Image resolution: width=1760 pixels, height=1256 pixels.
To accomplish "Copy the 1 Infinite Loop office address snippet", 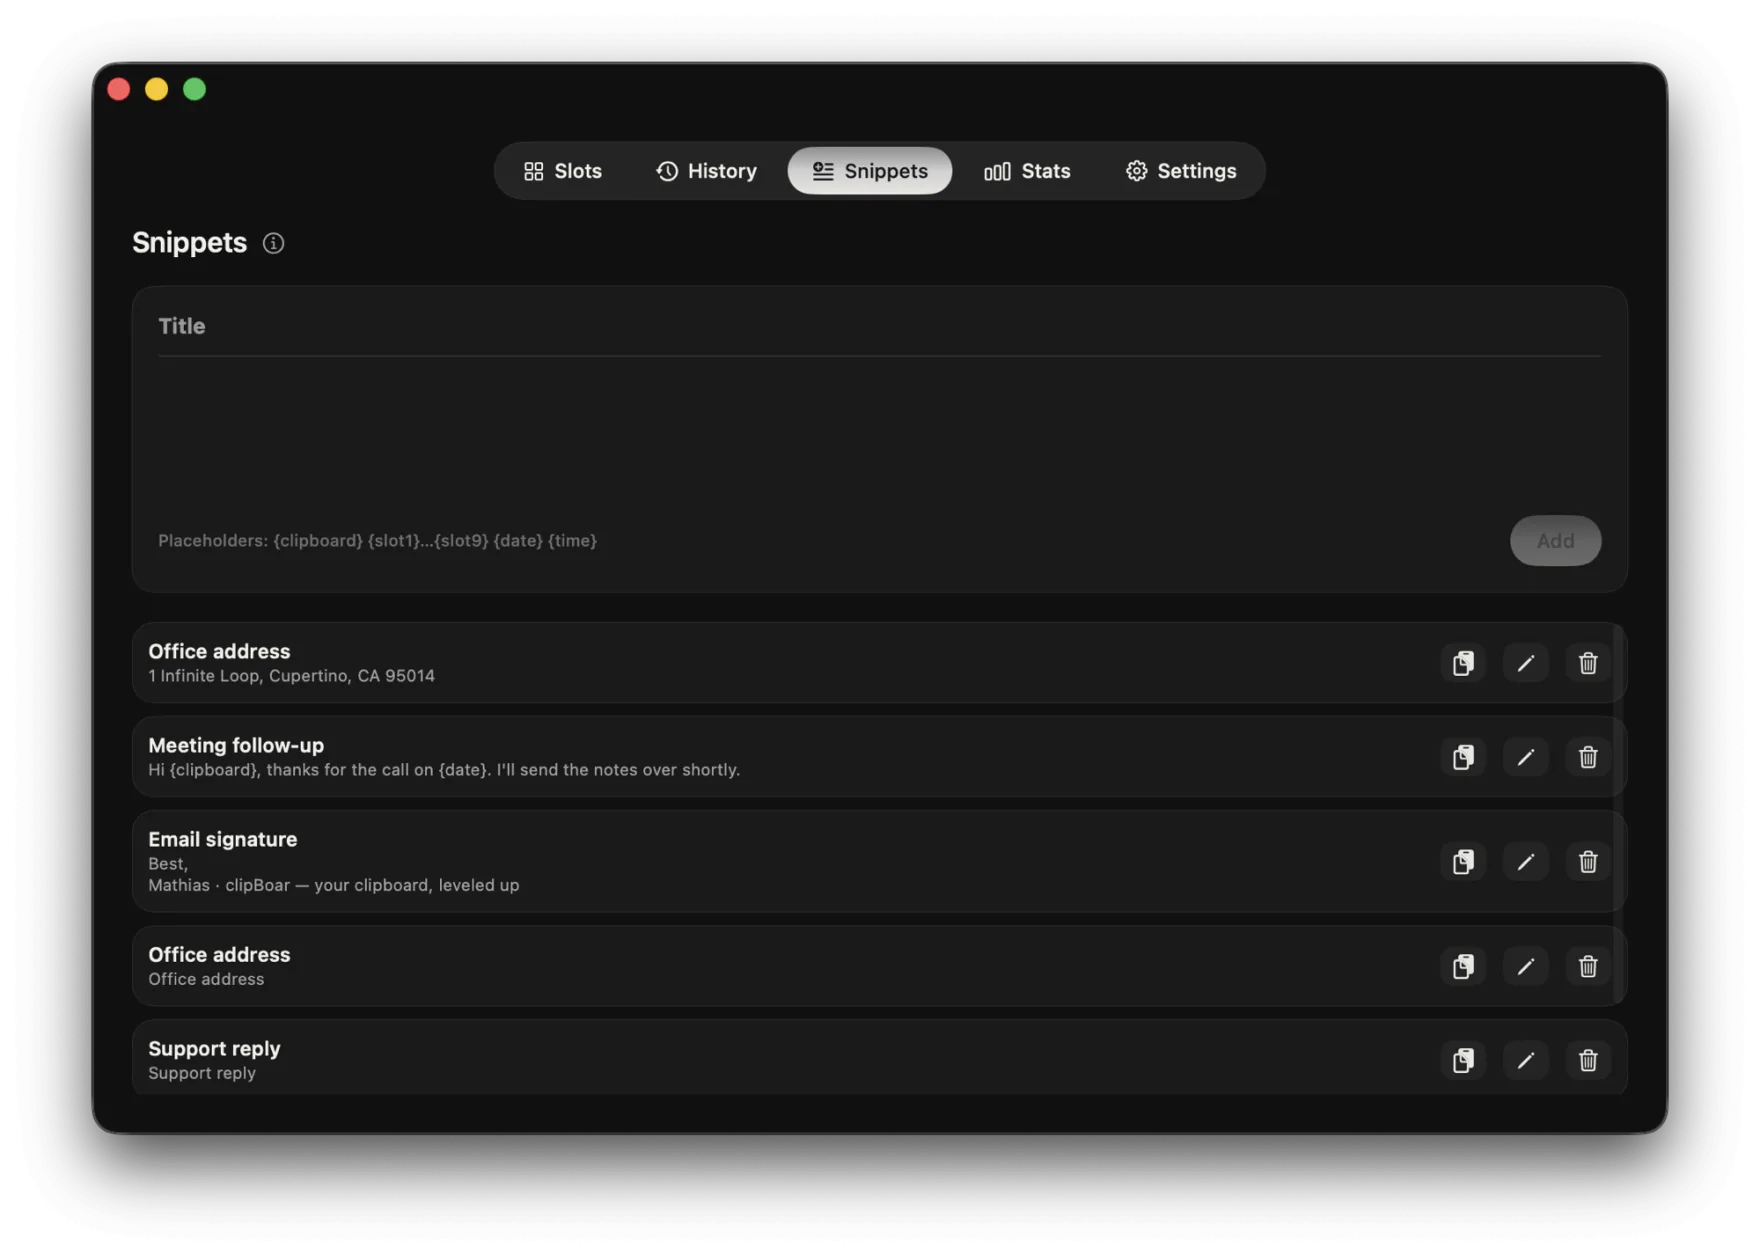I will click(1463, 663).
